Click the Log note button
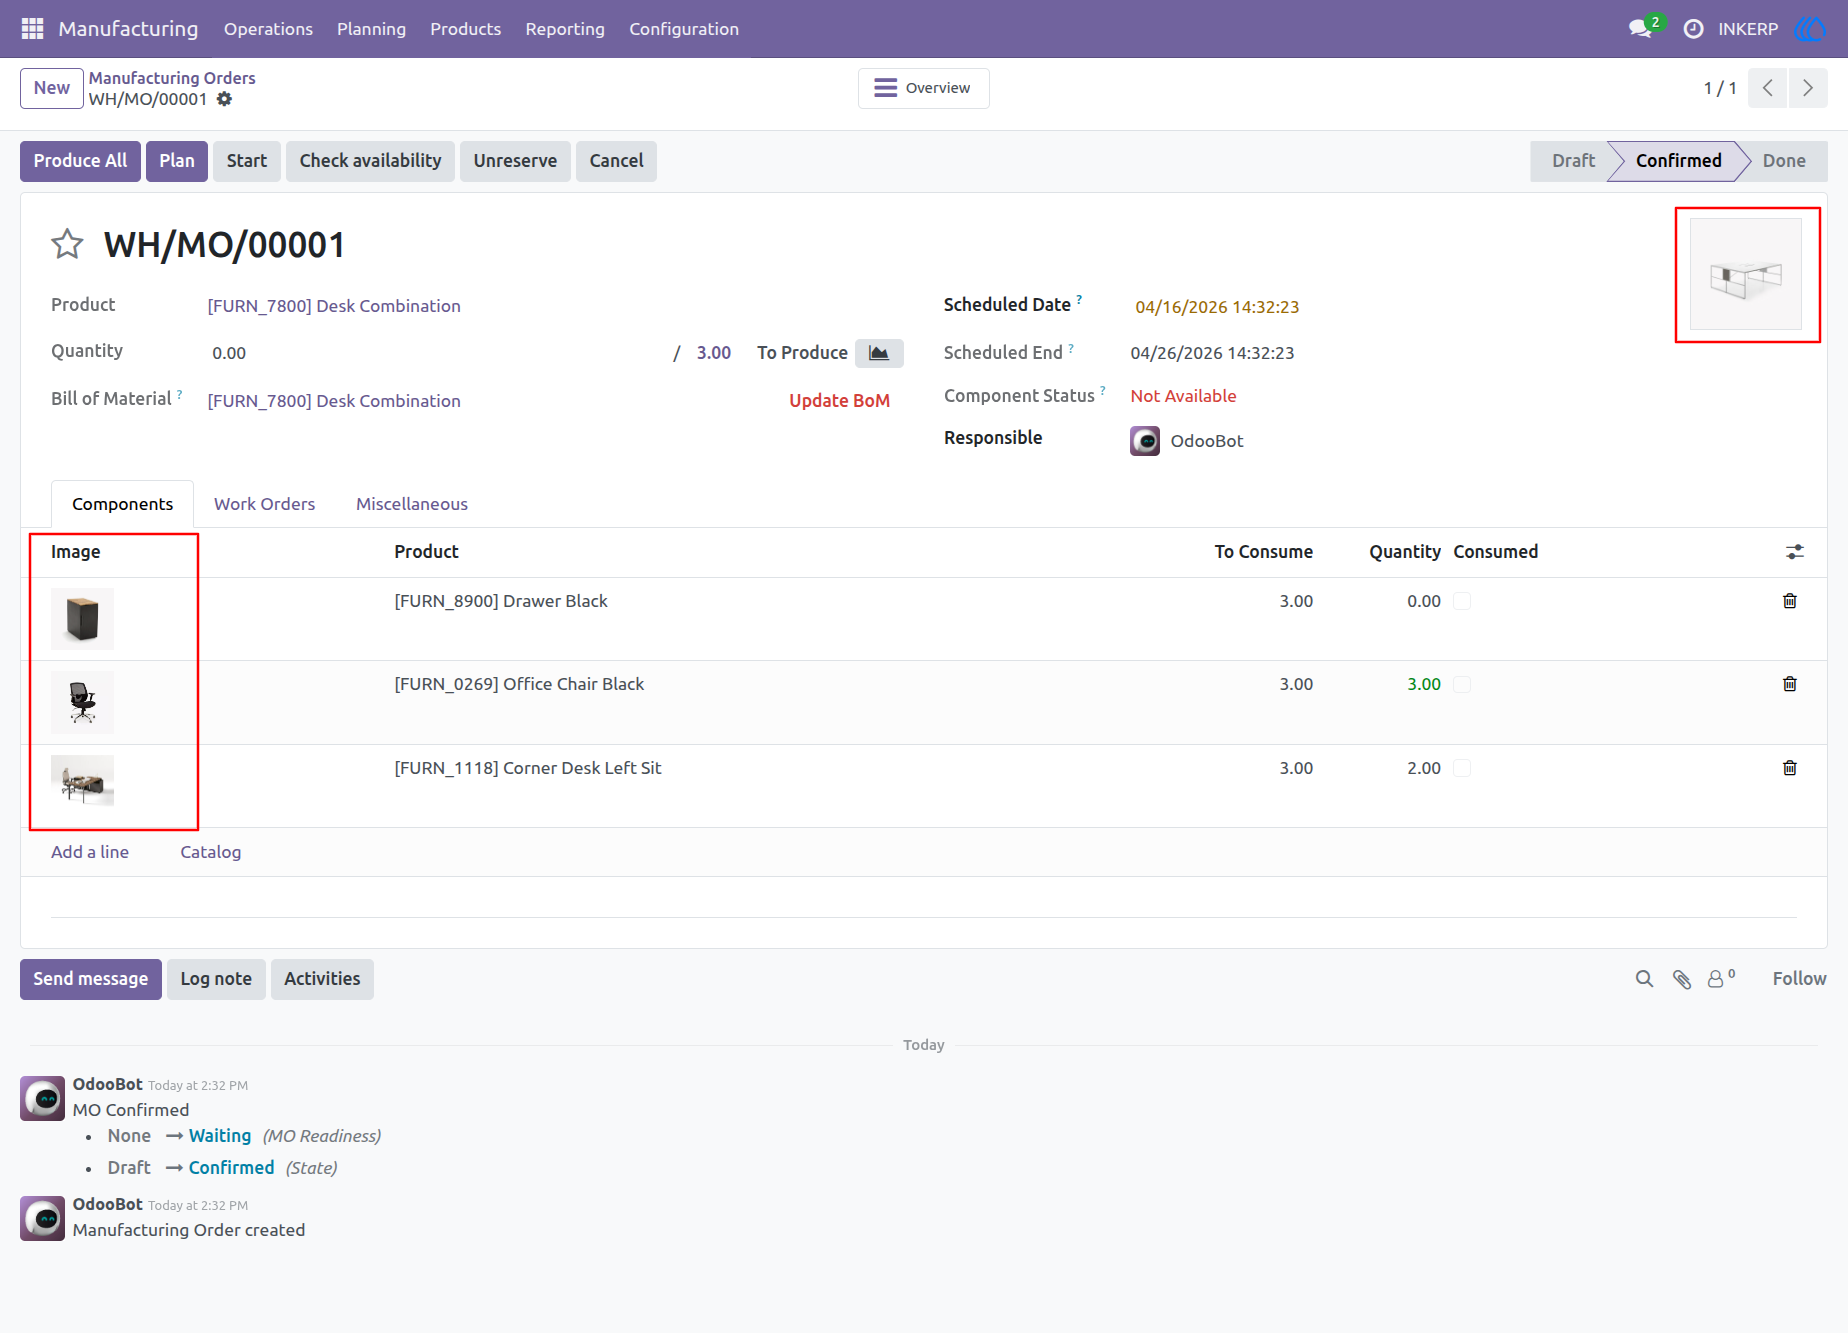Screen dimensions: 1848x1334 216,979
